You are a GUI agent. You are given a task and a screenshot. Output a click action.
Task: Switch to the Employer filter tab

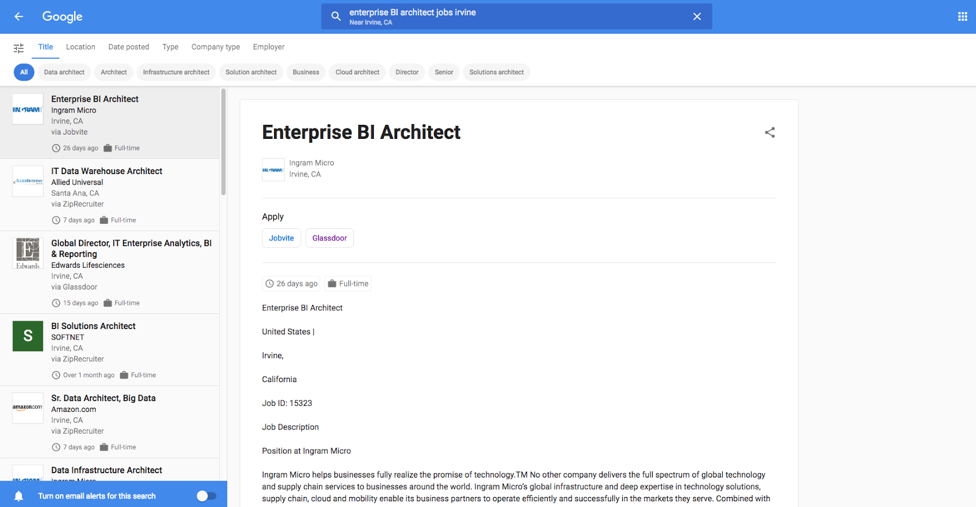pyautogui.click(x=268, y=47)
